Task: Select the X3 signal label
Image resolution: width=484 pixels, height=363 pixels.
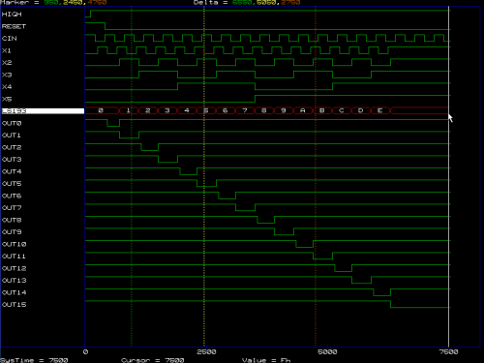Action: (x=7, y=75)
